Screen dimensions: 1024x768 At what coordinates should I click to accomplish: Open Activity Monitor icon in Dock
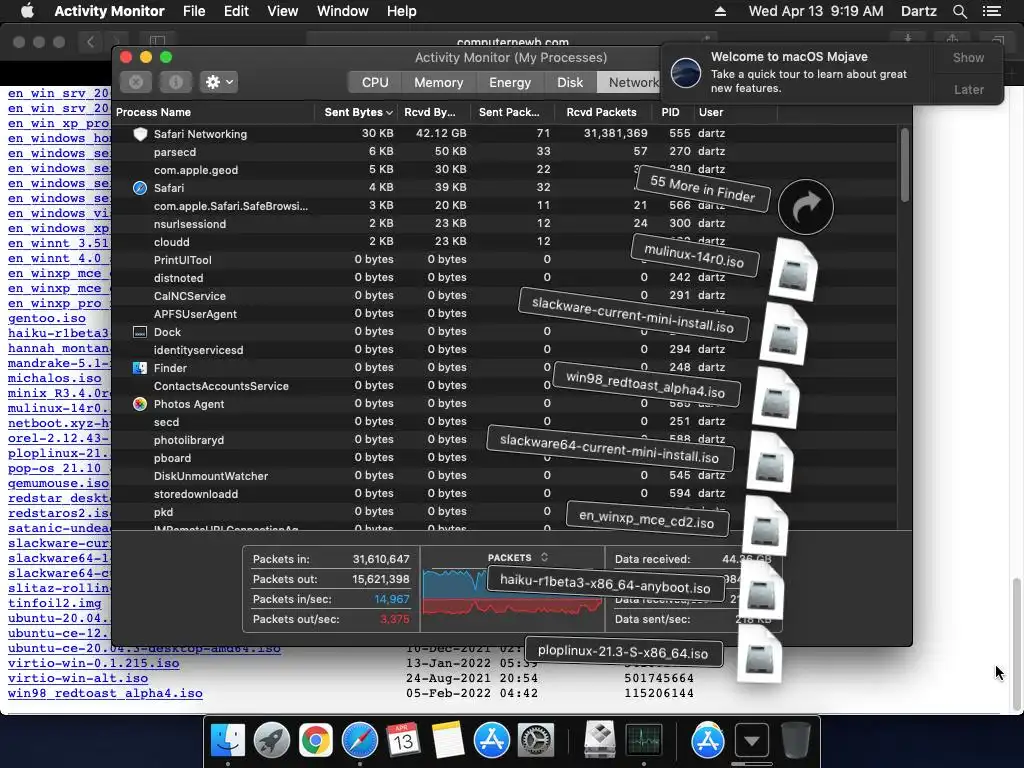pos(643,740)
